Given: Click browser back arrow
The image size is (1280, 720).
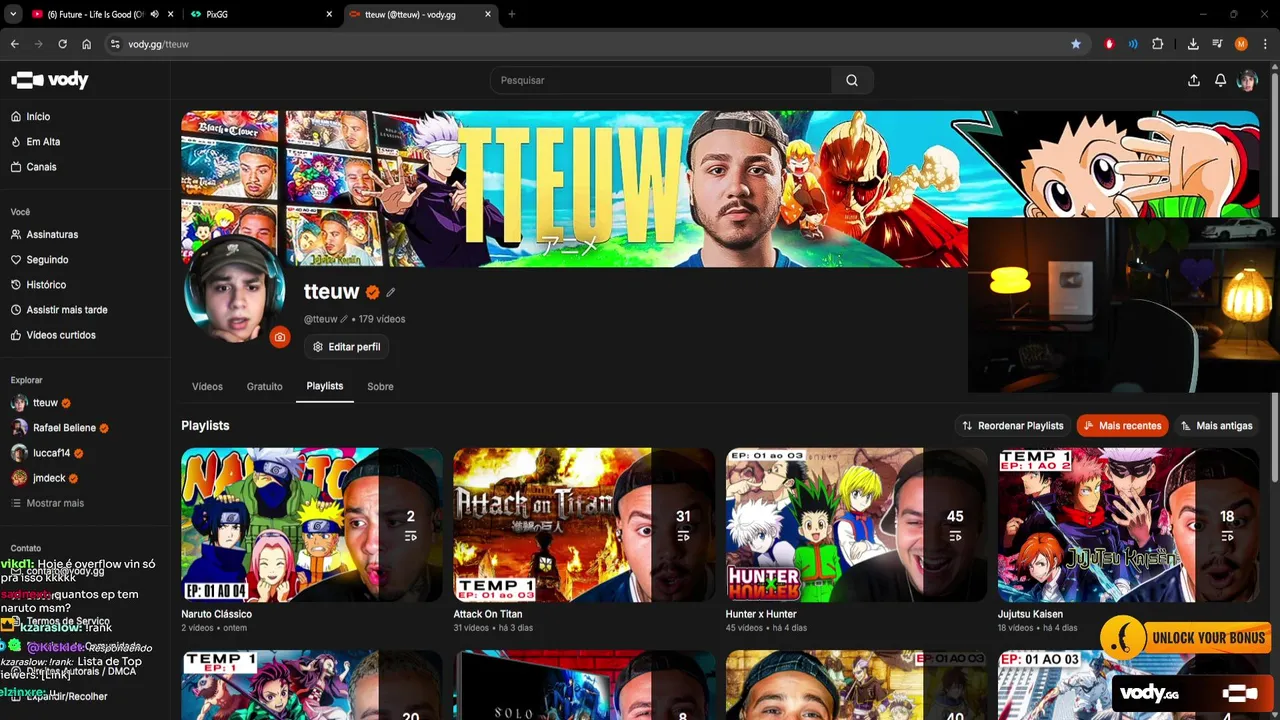Looking at the screenshot, I should click(15, 44).
